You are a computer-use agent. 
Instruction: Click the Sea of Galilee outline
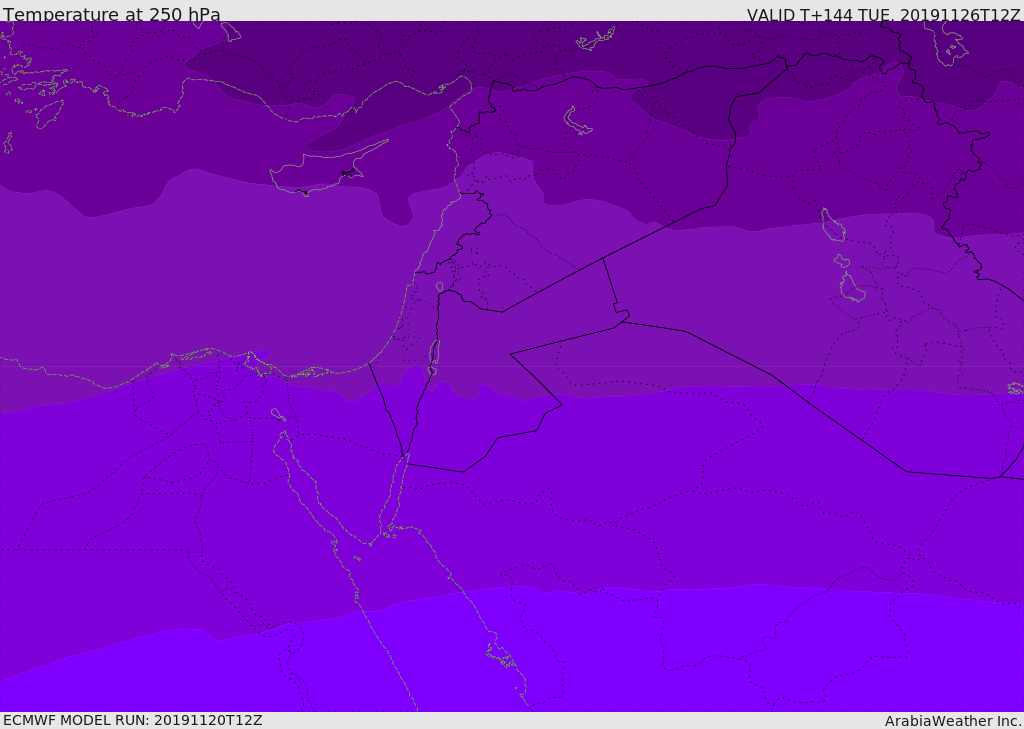440,287
